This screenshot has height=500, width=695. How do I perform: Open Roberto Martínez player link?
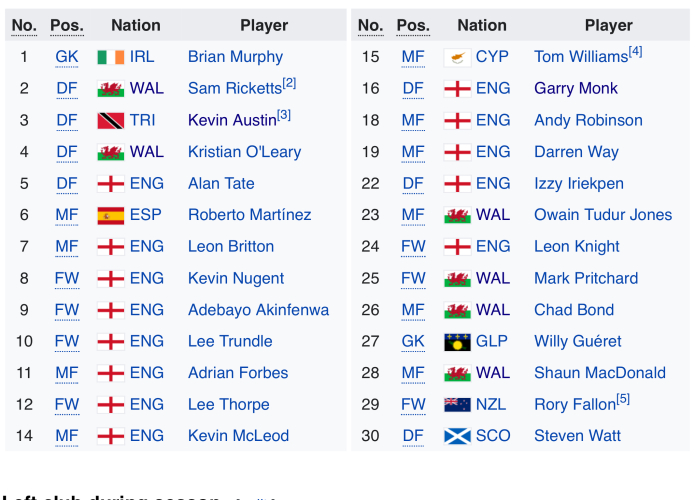249,215
